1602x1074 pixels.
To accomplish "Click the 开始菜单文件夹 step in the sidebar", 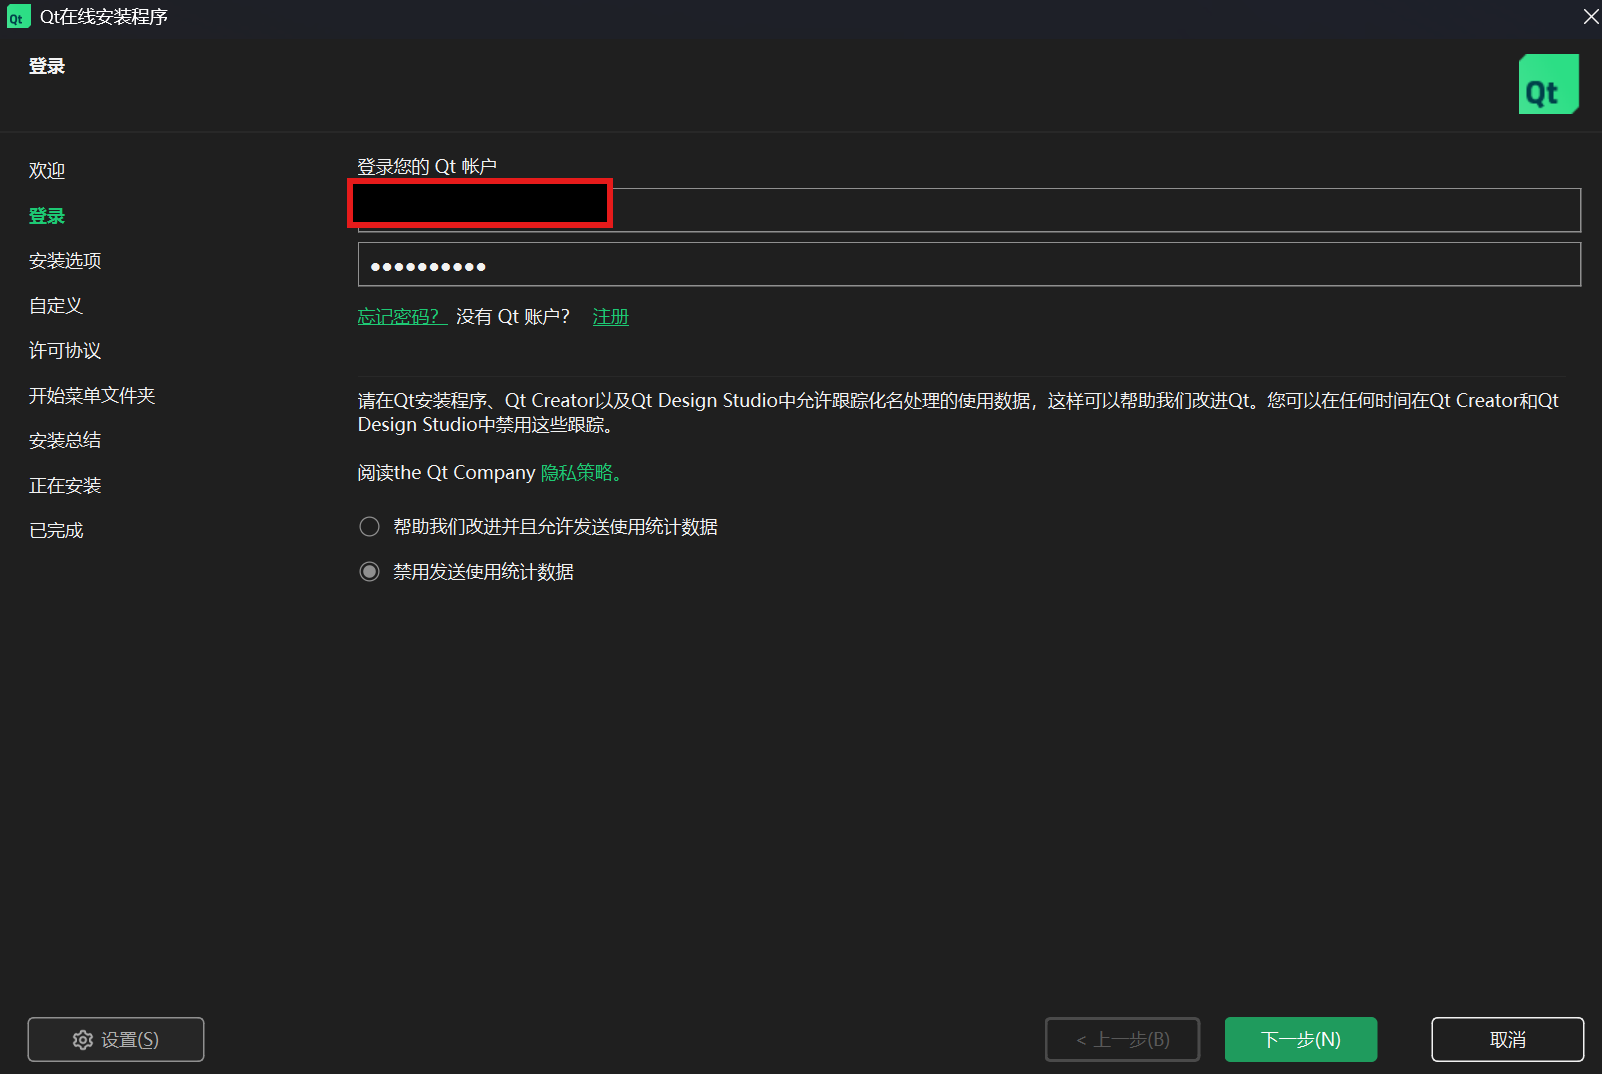I will pyautogui.click(x=92, y=396).
